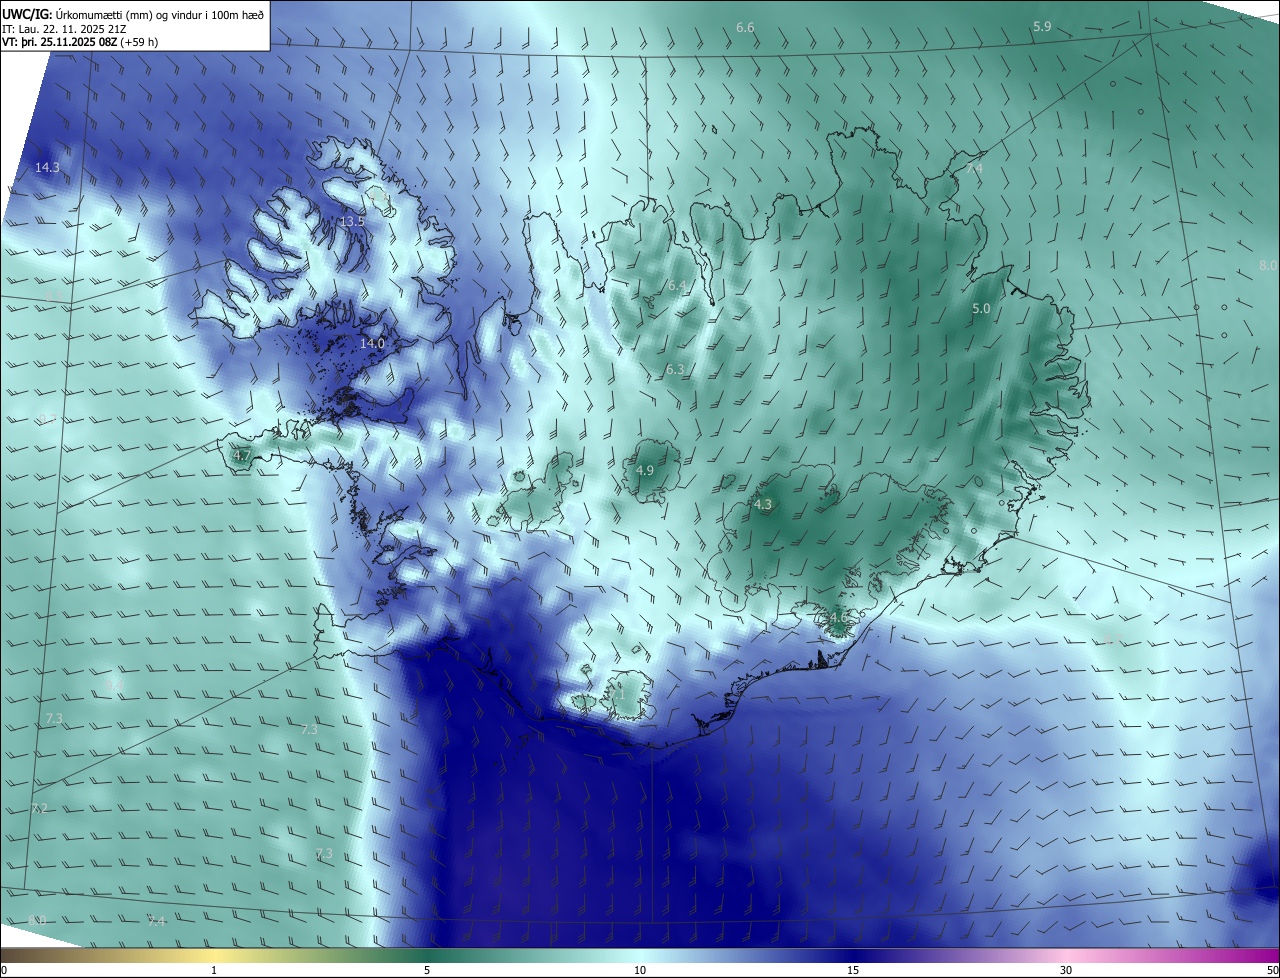Click the map value '5.9'
This screenshot has width=1280, height=978.
click(x=1042, y=26)
